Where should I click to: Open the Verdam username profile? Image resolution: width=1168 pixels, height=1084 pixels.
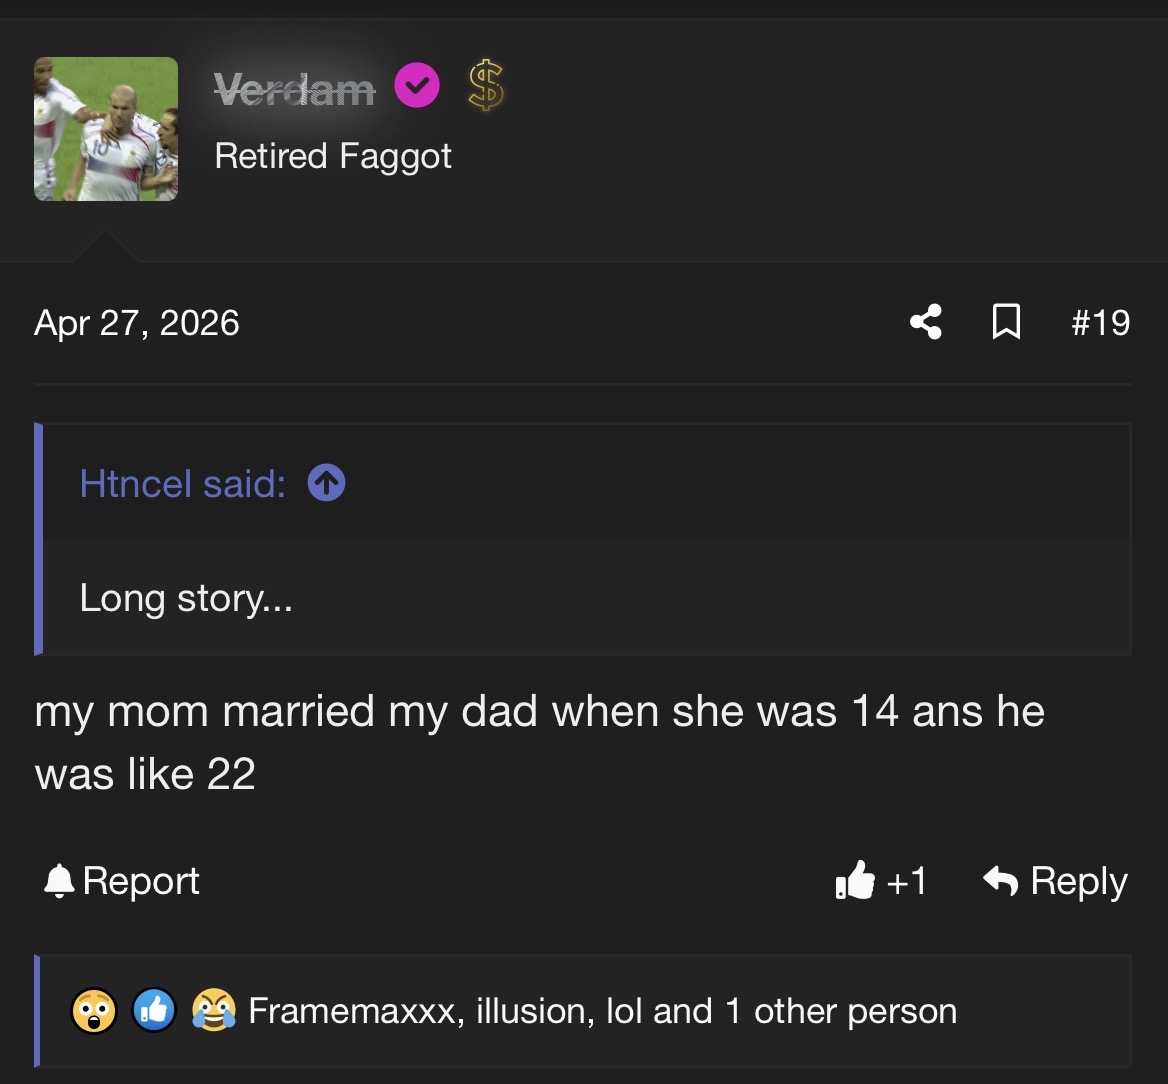[294, 89]
